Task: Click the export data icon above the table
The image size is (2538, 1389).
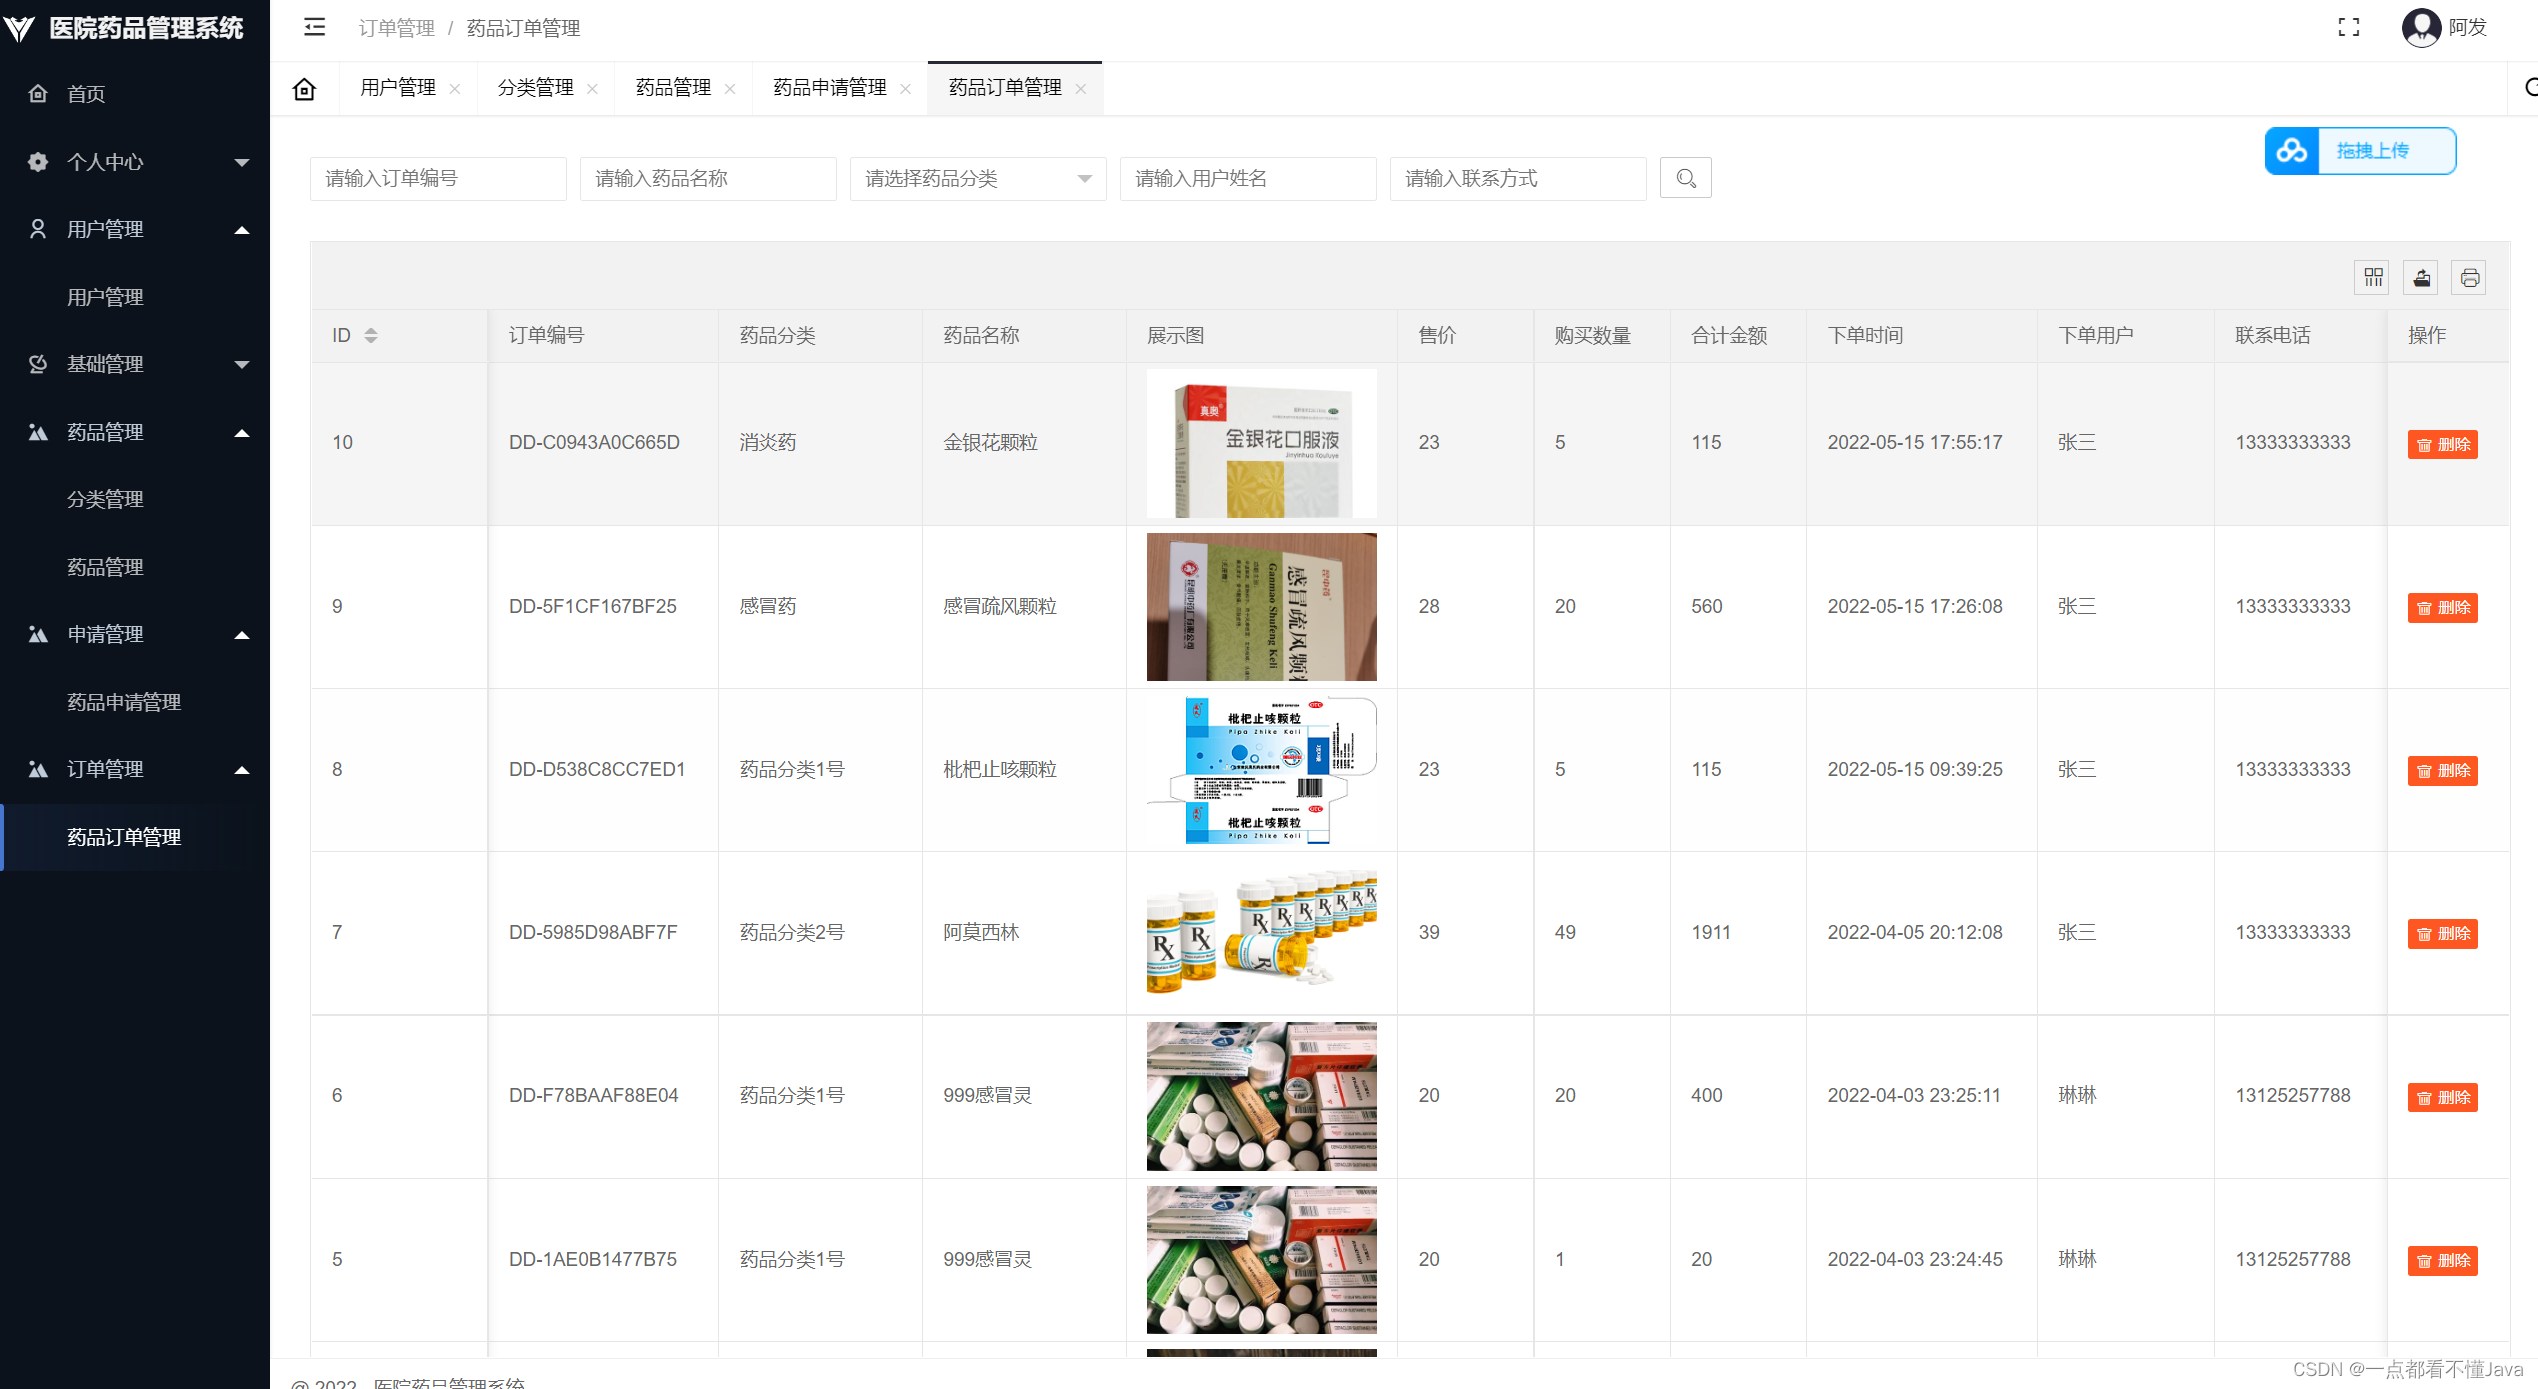Action: (2420, 277)
